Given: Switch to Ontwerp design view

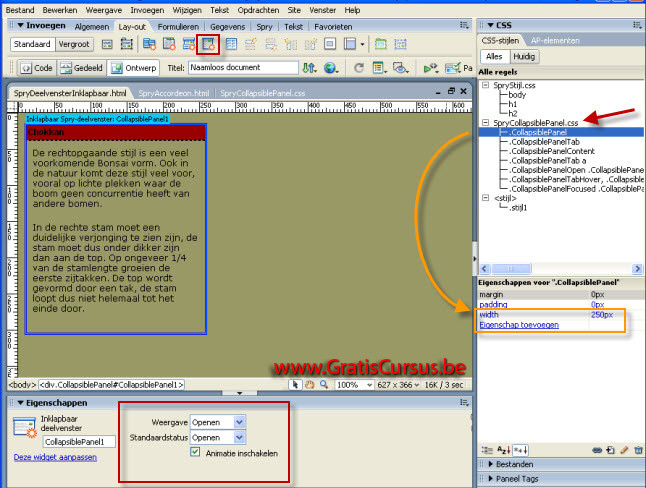Looking at the screenshot, I should point(134,68).
